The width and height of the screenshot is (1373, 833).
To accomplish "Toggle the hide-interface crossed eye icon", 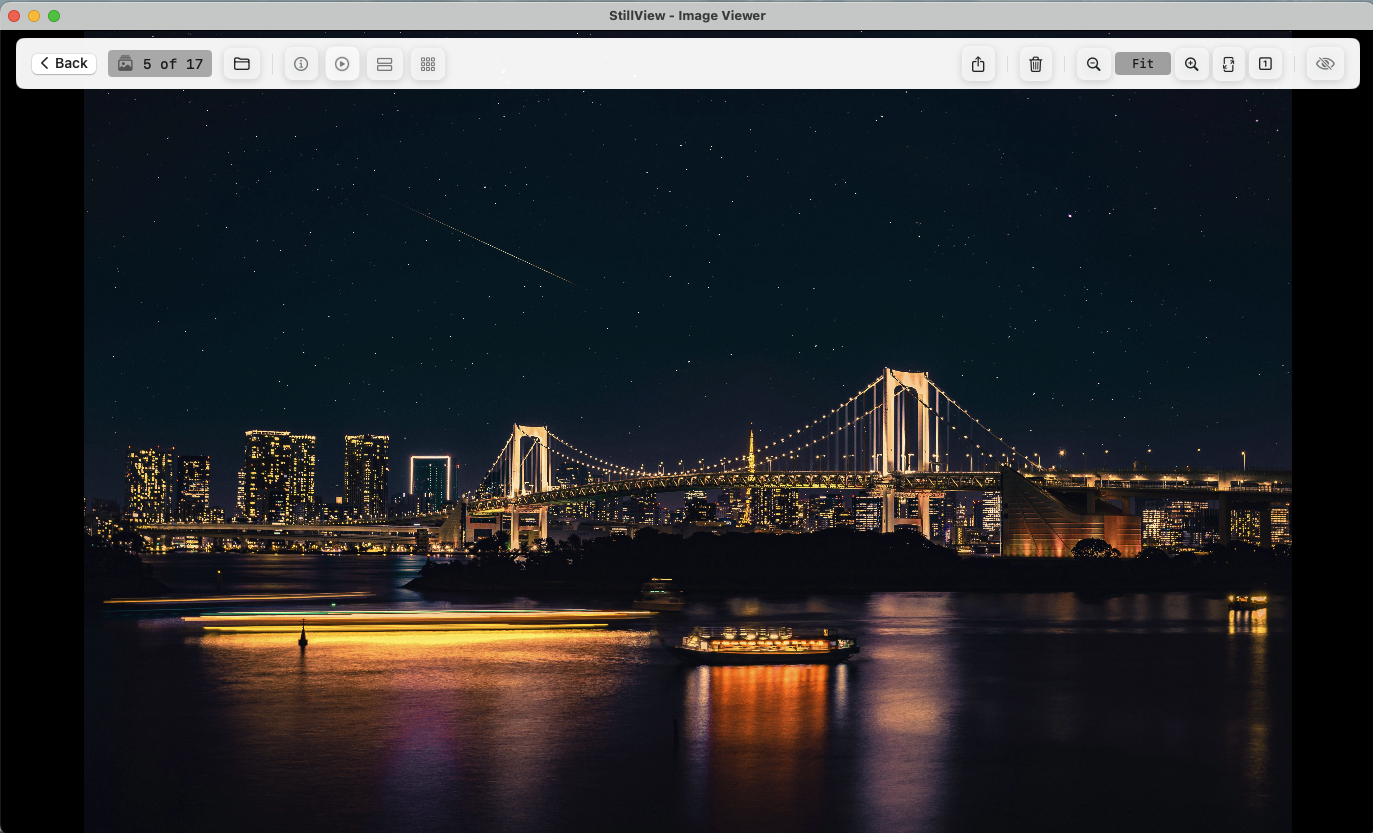I will click(1325, 64).
